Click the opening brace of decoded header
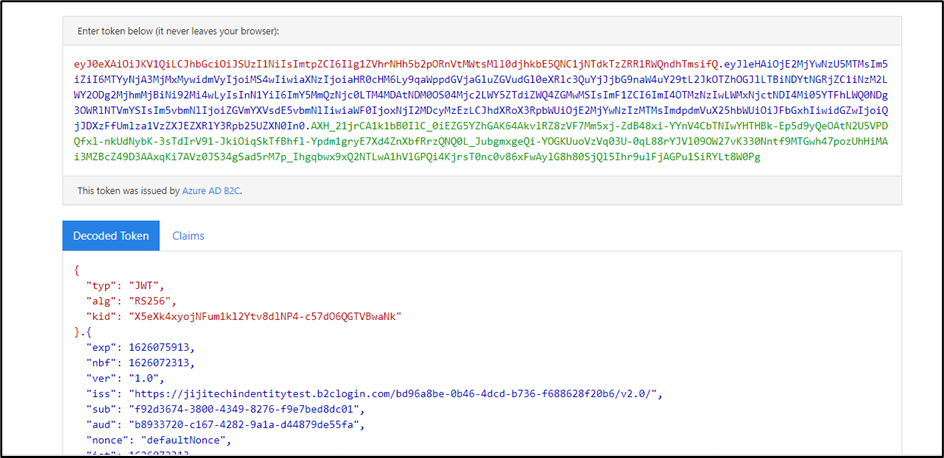The height and width of the screenshot is (458, 944). (x=77, y=269)
